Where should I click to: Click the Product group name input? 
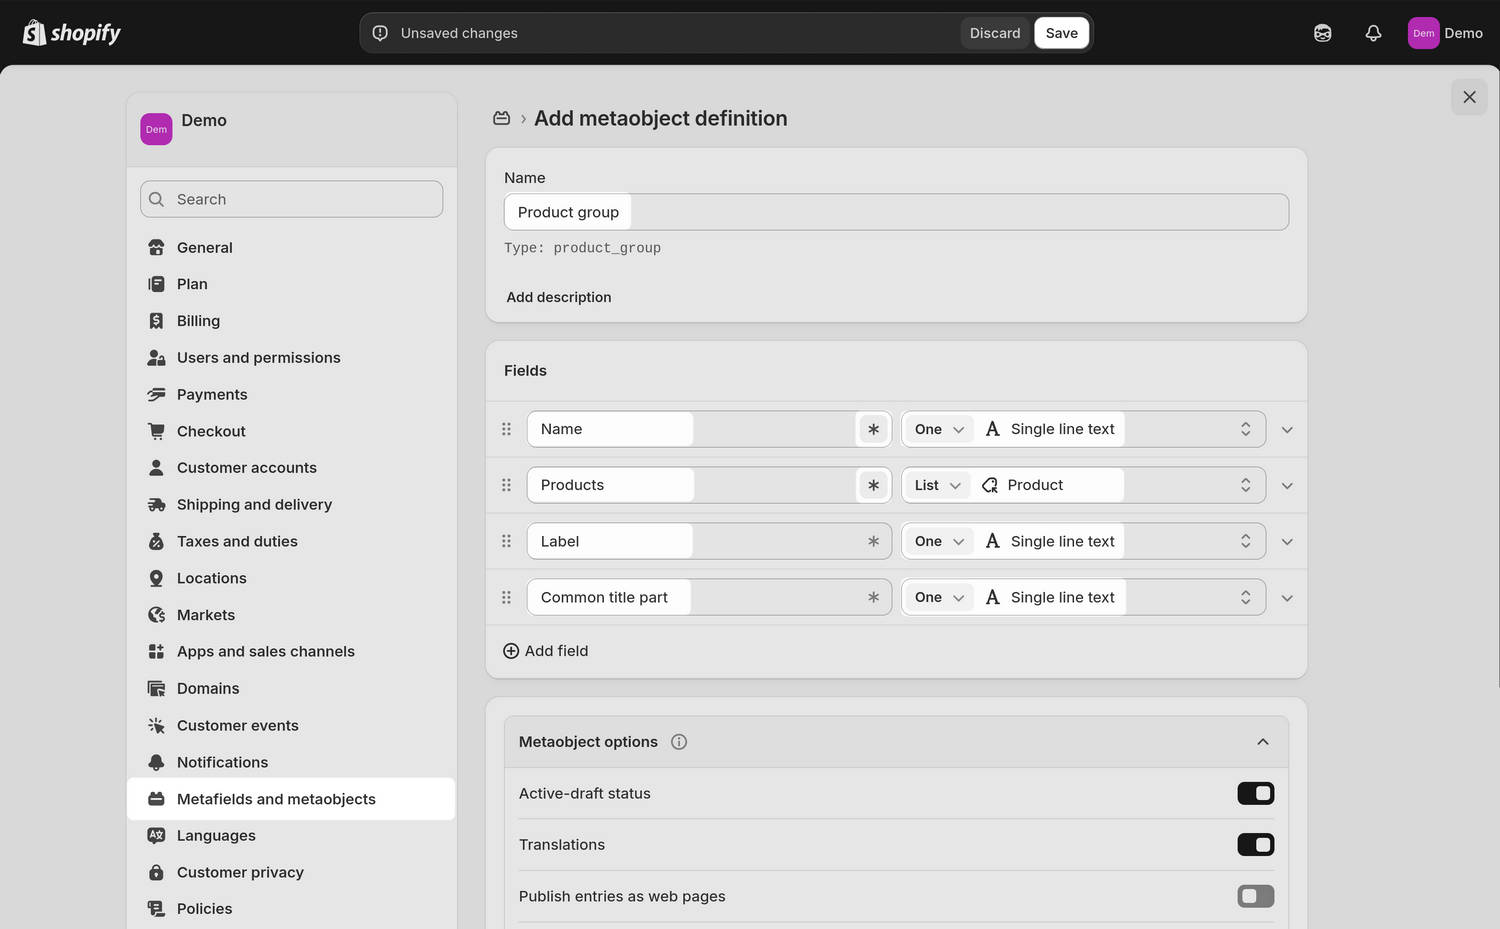pyautogui.click(x=567, y=211)
